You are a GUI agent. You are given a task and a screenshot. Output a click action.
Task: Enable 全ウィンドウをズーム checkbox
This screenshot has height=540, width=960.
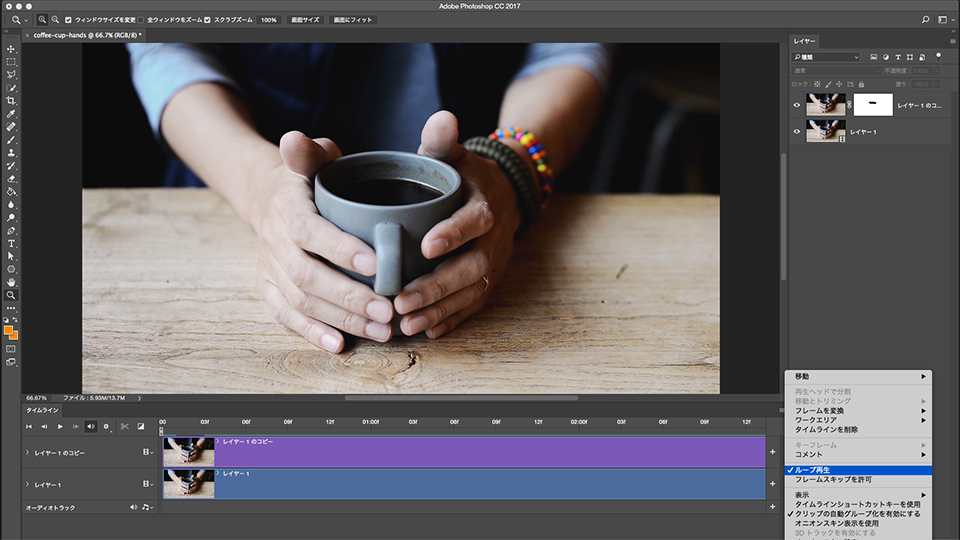141,19
